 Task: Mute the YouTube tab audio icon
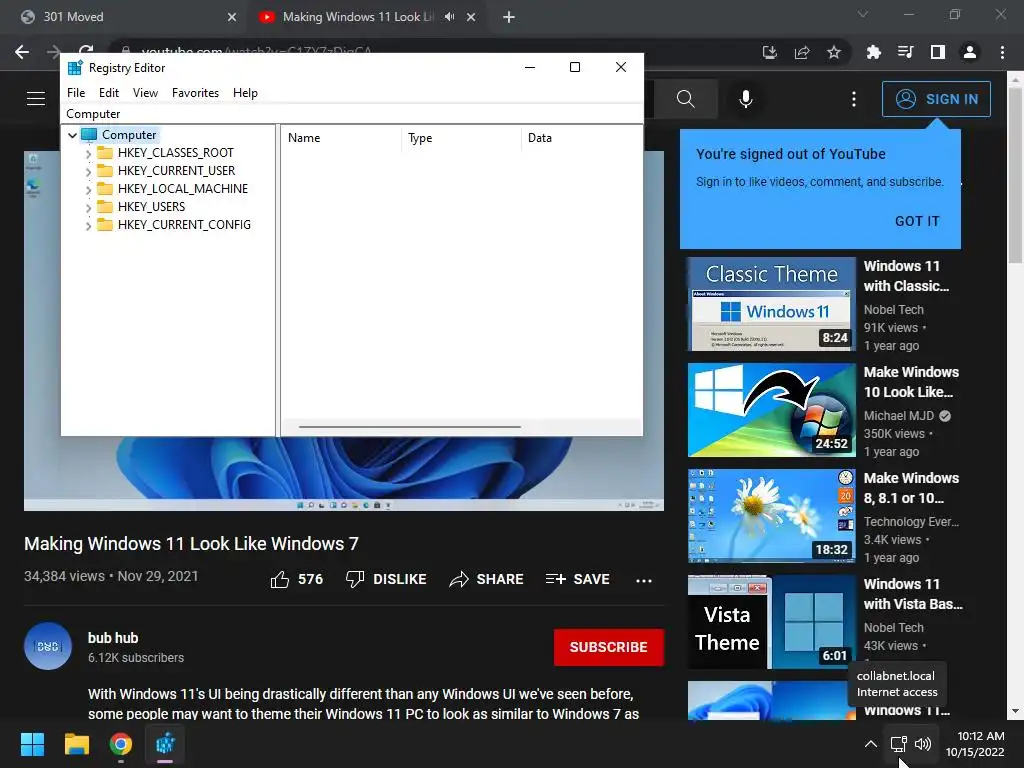[x=449, y=17]
